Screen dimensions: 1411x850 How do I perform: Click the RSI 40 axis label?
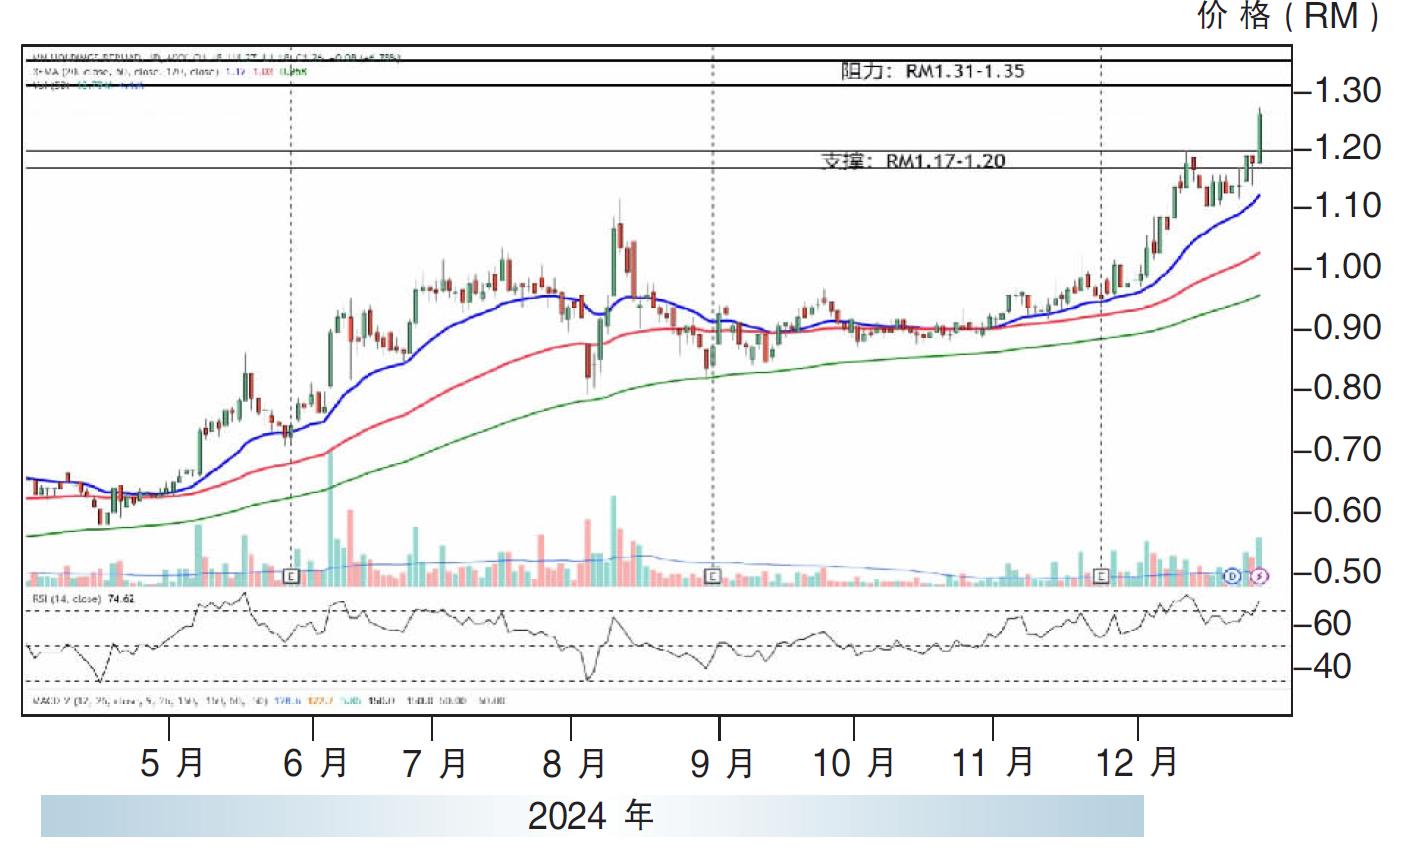point(1330,666)
